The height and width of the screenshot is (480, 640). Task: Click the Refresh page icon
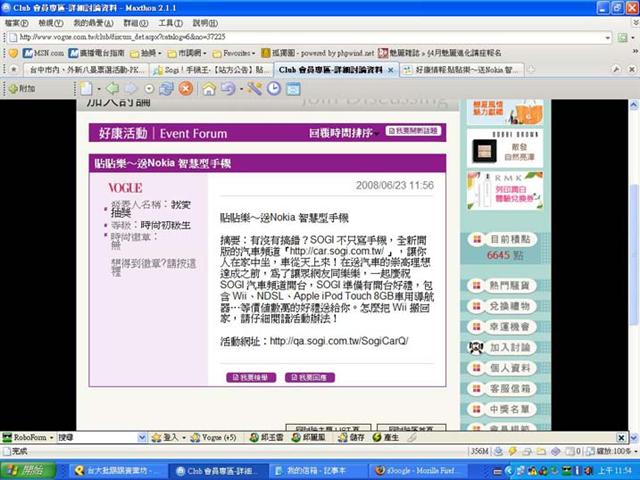click(166, 88)
